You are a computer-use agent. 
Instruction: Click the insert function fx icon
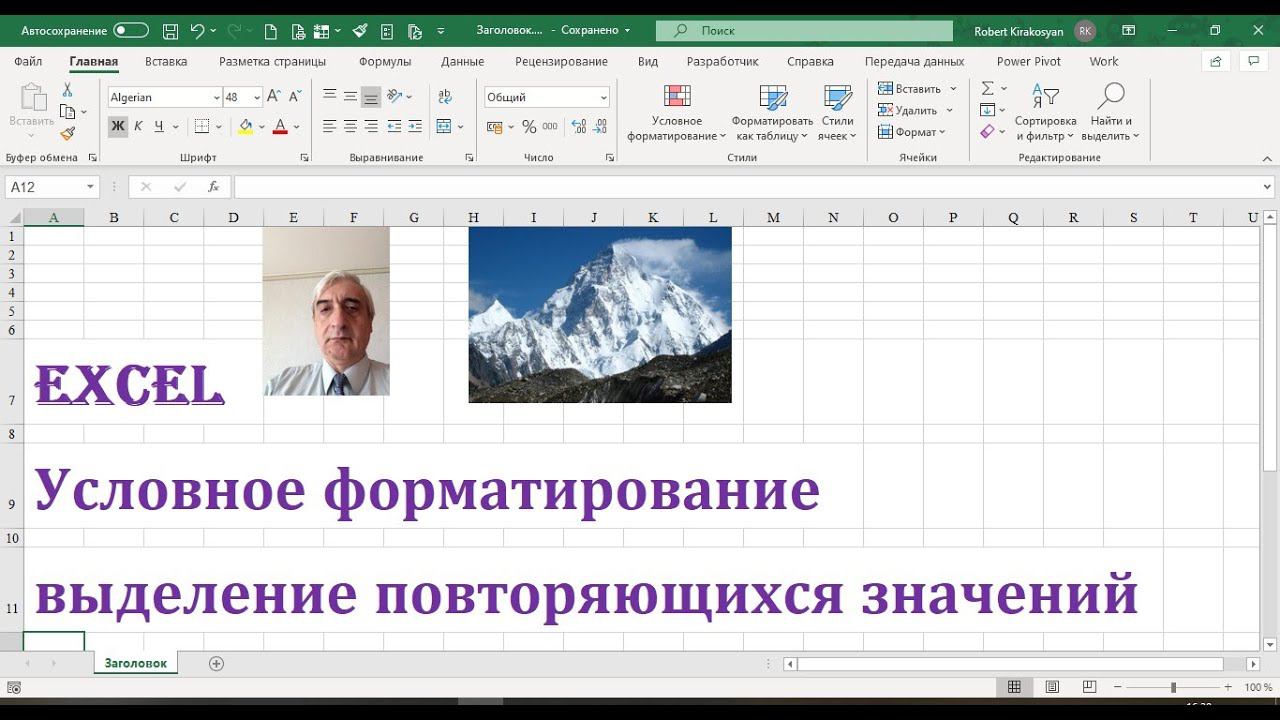point(213,187)
